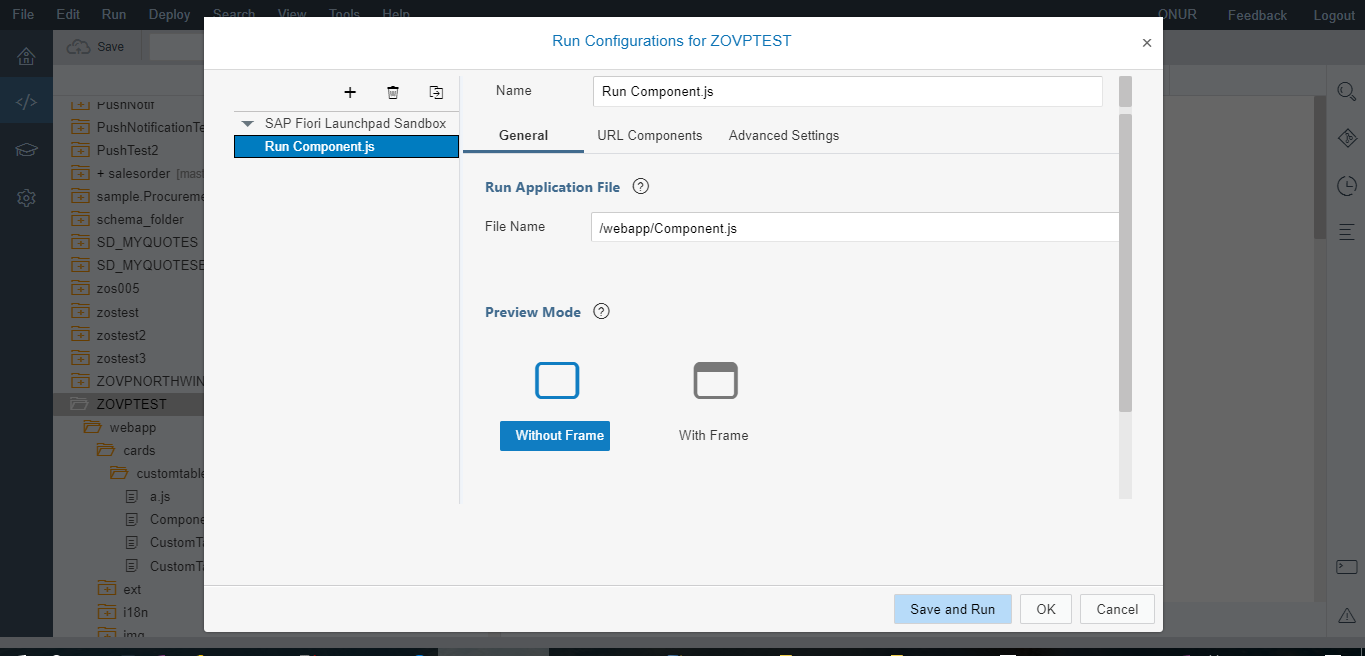Expand the SD_MYQUOTES folder
Screen dimensions: 1365x656
click(x=81, y=242)
